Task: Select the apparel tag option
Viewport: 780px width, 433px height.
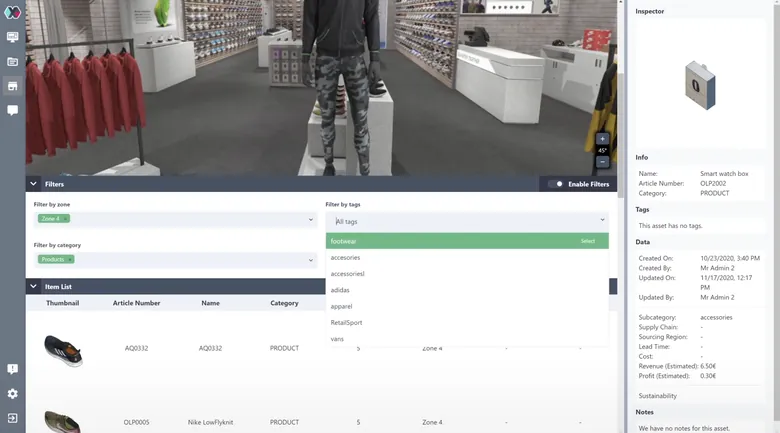Action: click(x=467, y=306)
